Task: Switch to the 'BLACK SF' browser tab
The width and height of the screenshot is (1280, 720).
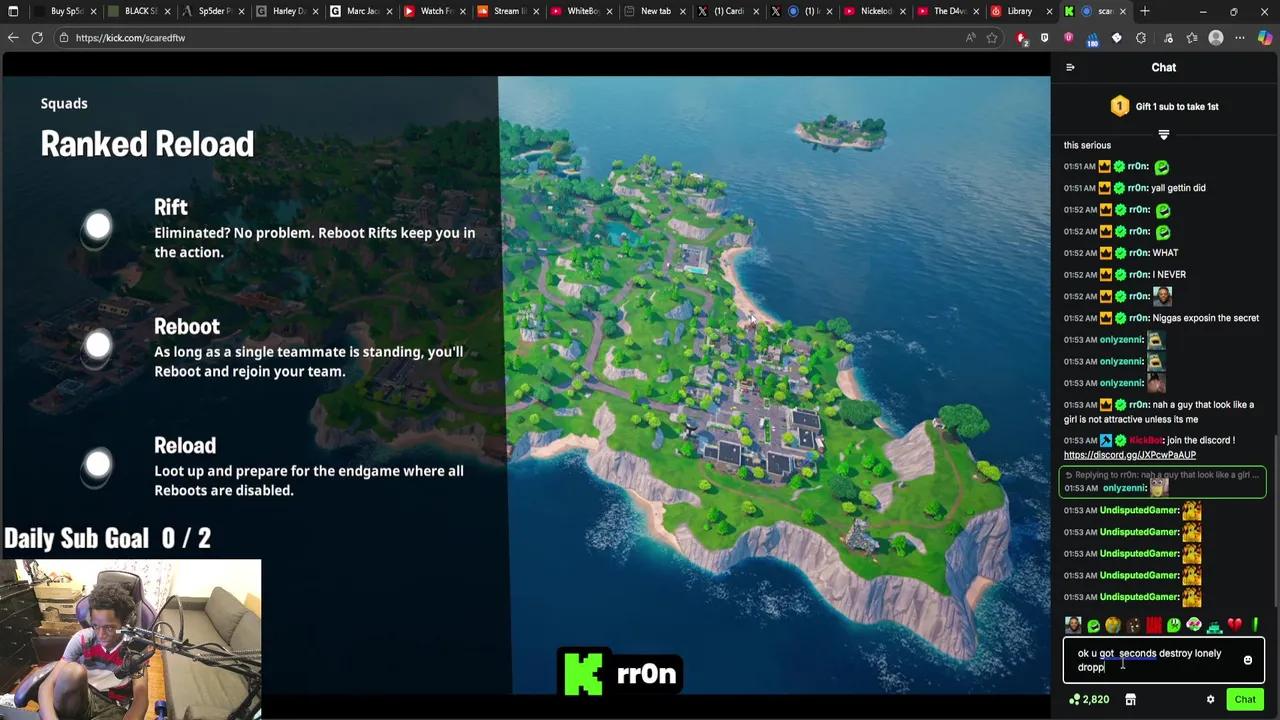Action: pos(140,11)
